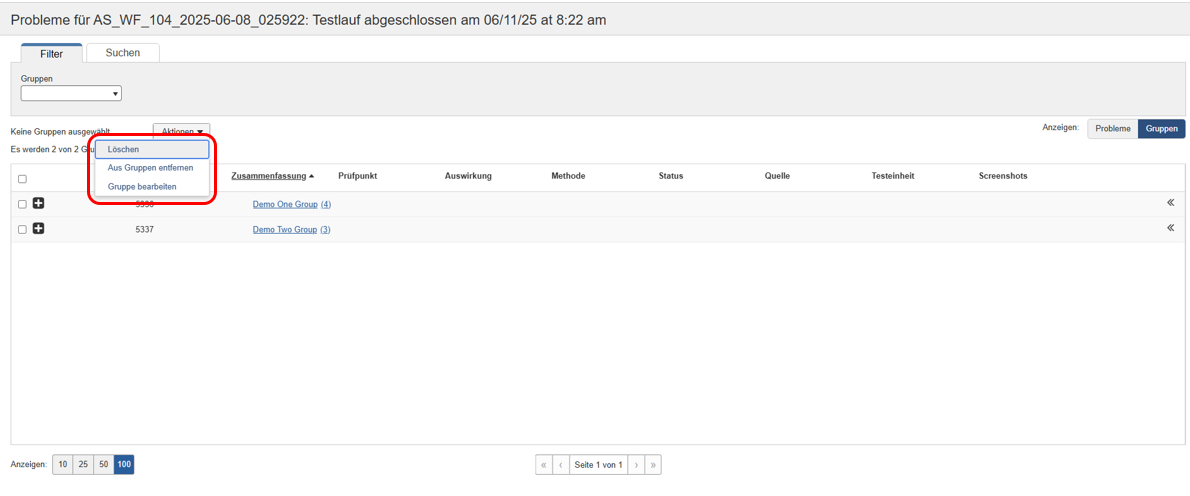Go to next page pagination arrow

pos(636,465)
